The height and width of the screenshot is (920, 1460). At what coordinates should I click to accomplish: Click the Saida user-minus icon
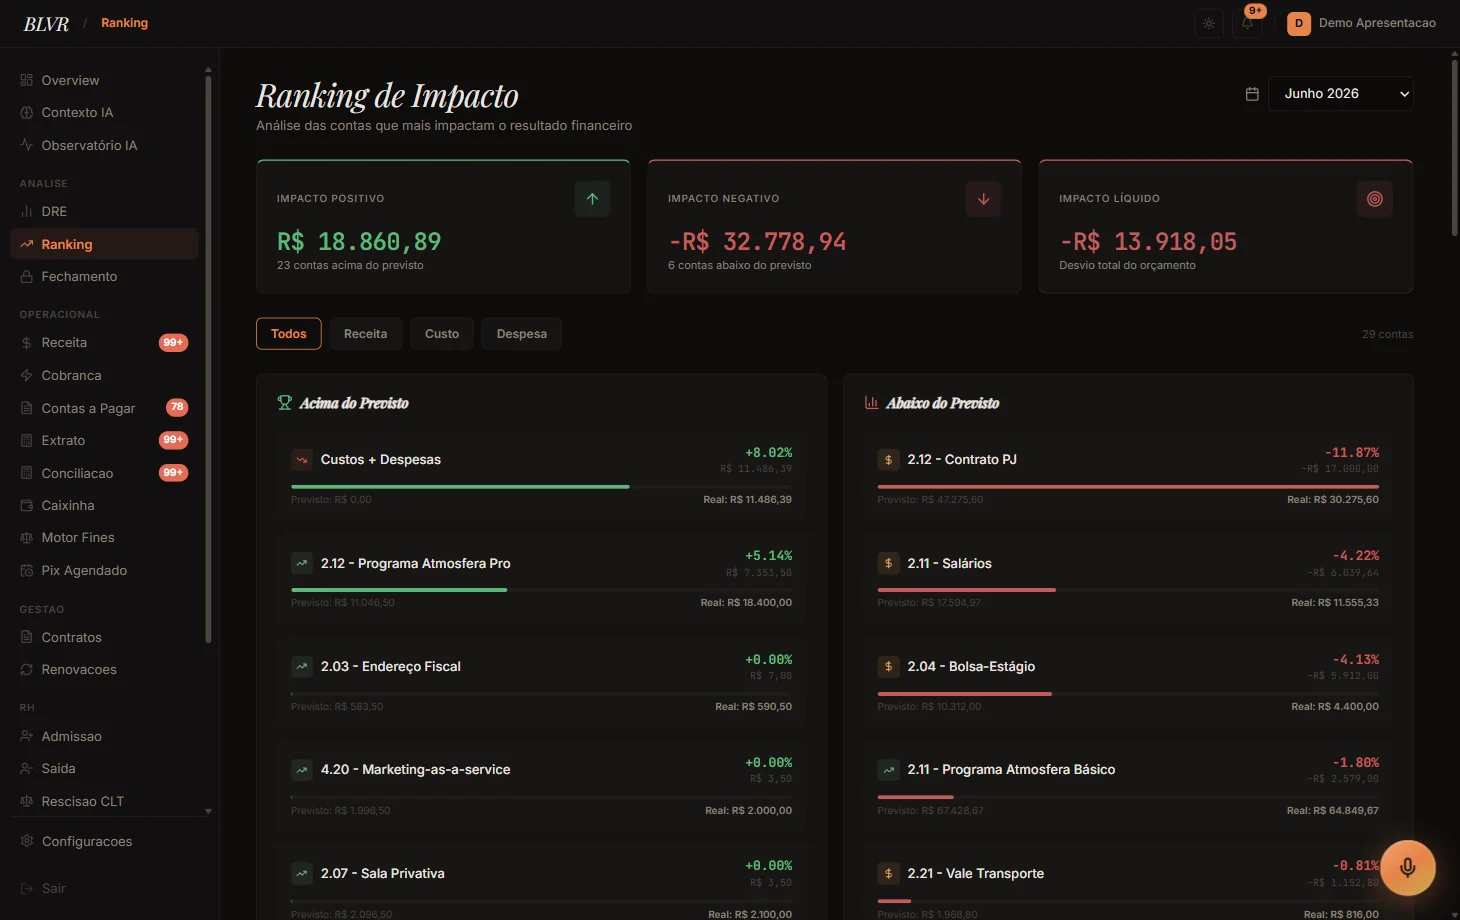(27, 769)
